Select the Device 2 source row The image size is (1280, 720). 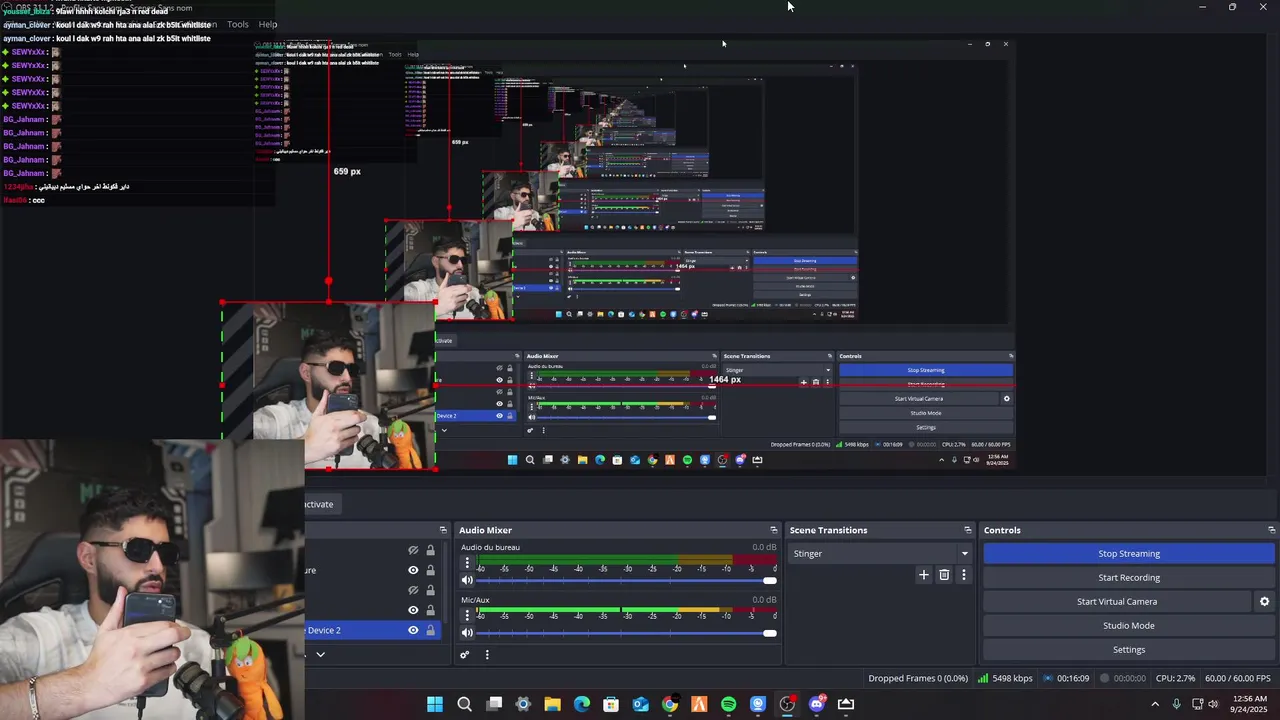pos(372,630)
